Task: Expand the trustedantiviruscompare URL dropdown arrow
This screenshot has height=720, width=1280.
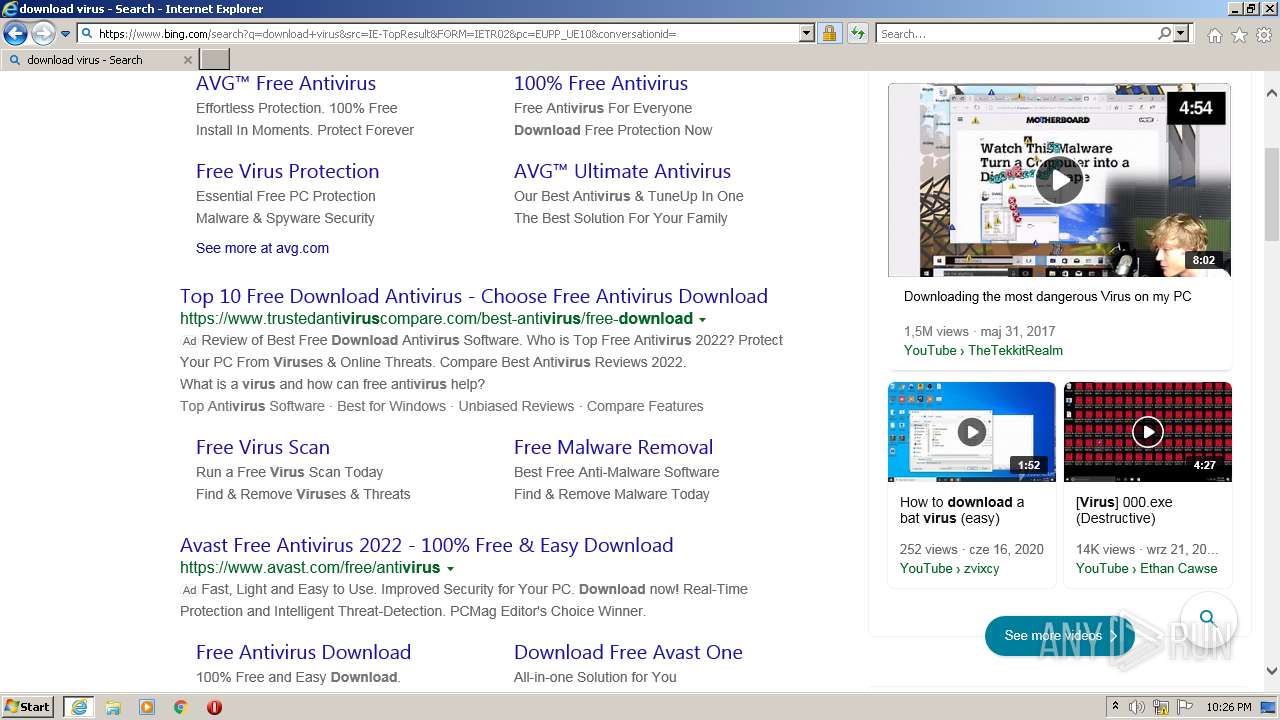Action: click(702, 319)
